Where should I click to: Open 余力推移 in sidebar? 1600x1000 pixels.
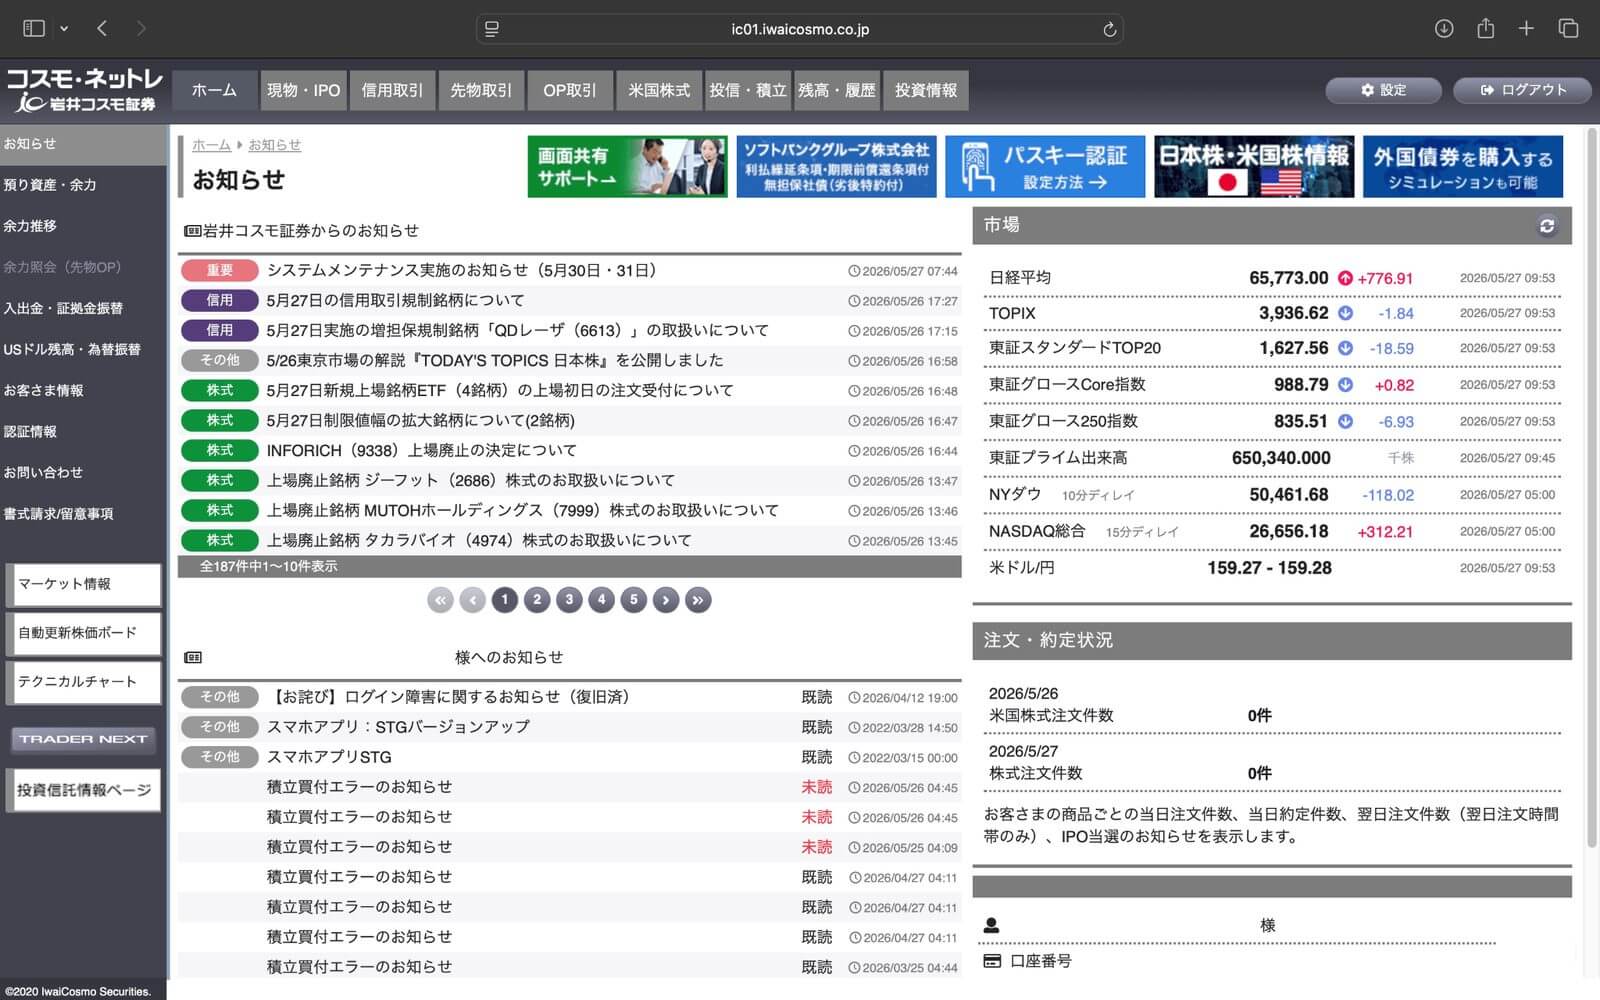(84, 226)
